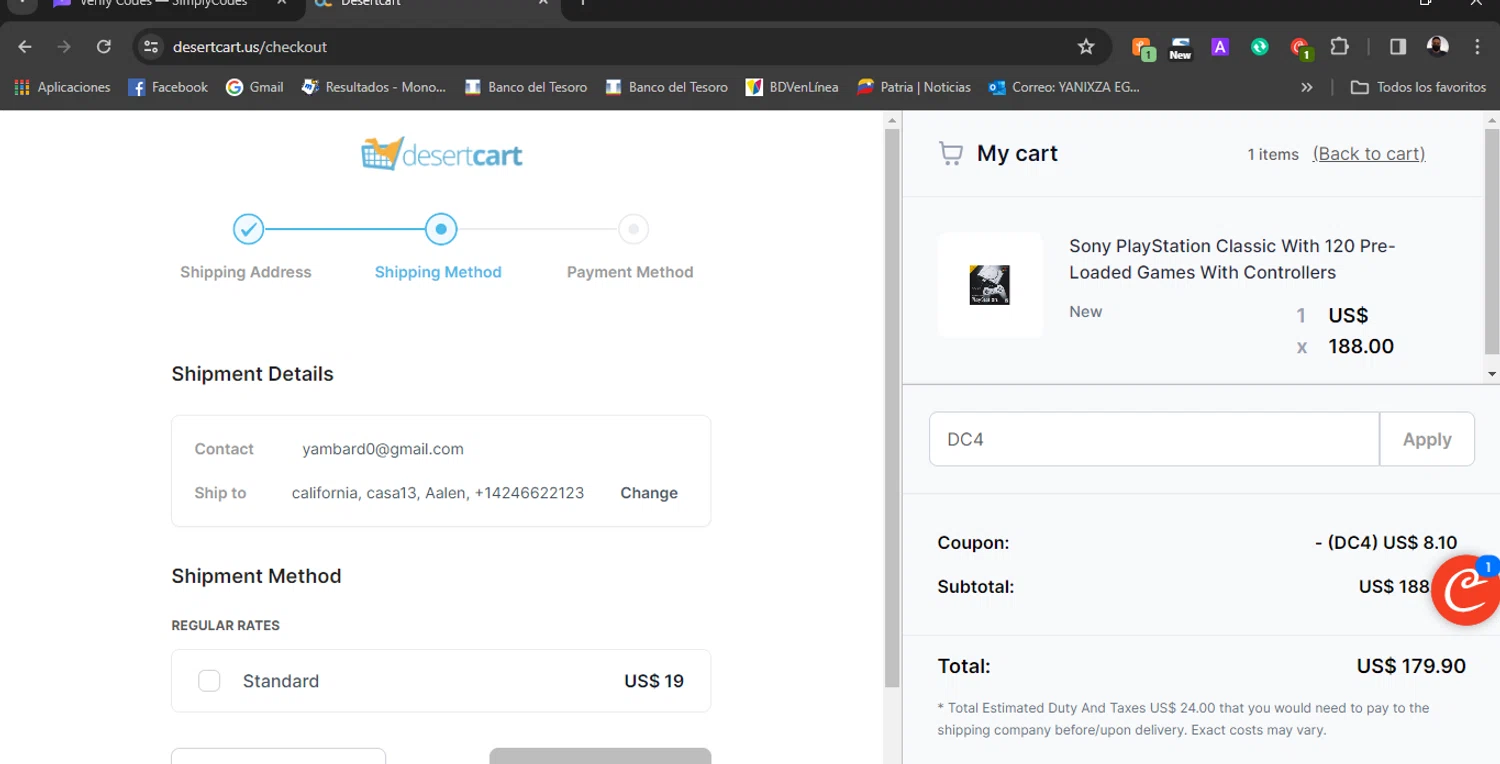Toggle the browser side panel
The image size is (1500, 764).
[1398, 47]
